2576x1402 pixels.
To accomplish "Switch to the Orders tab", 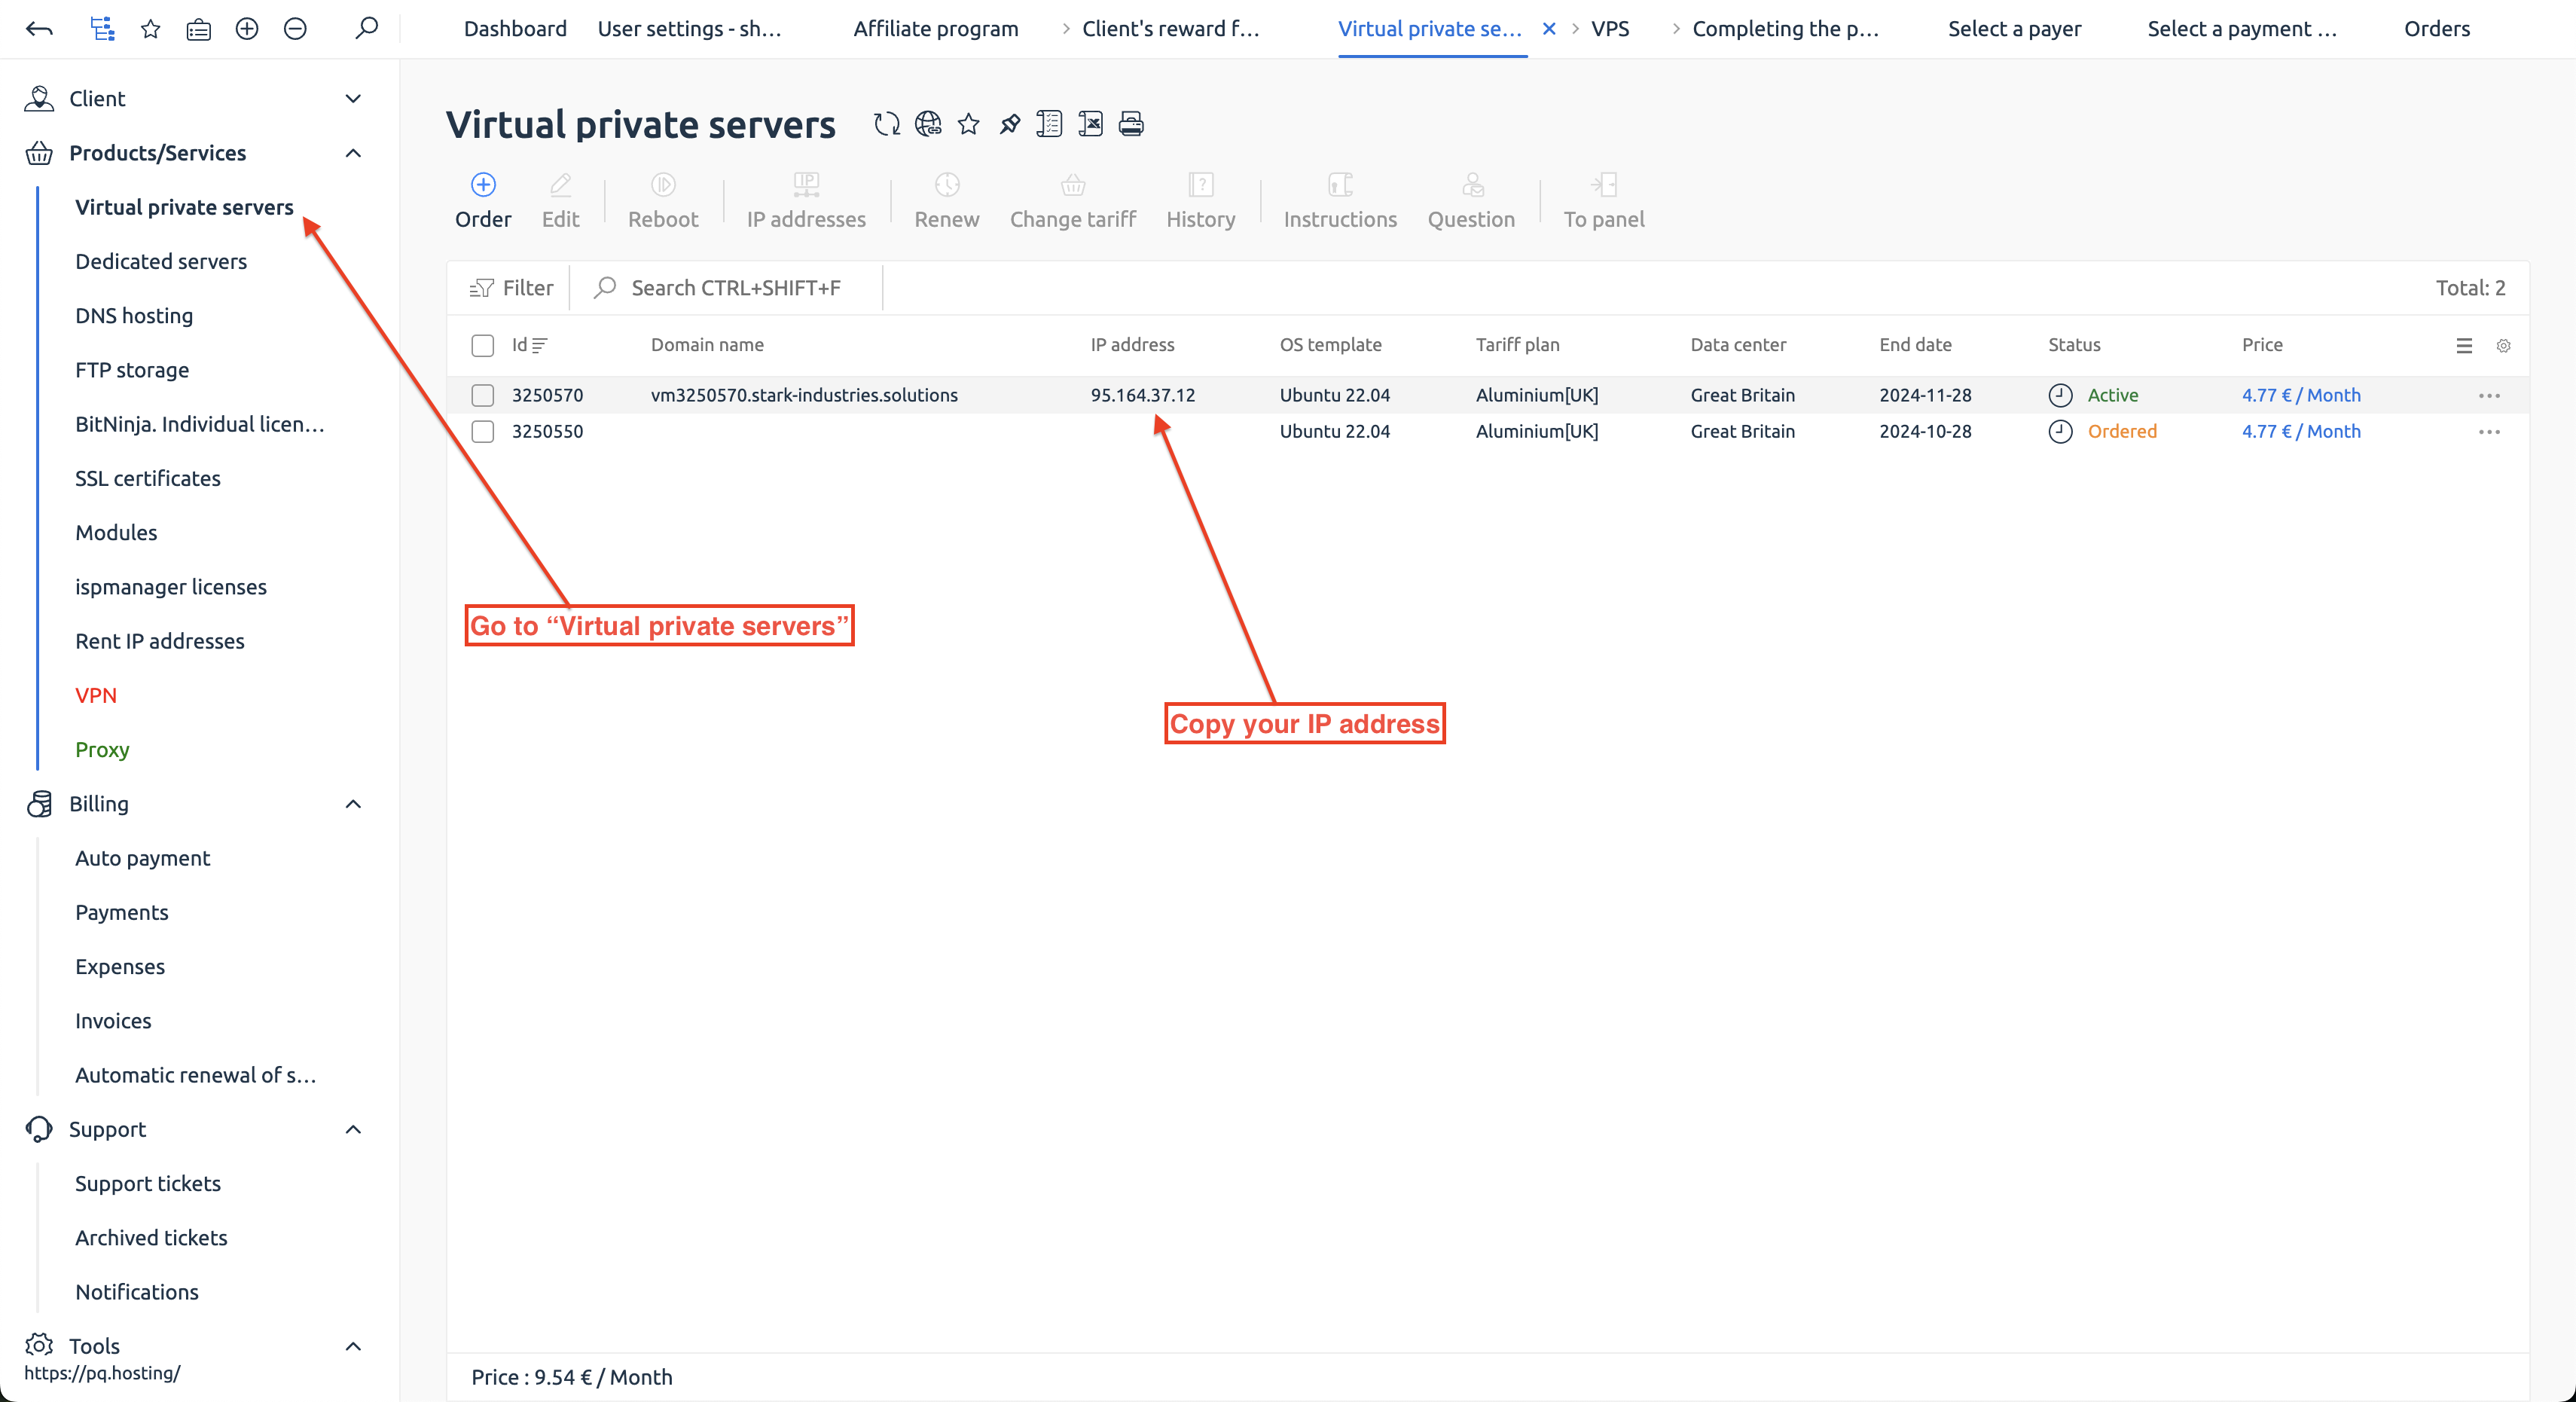I will 2437,29.
